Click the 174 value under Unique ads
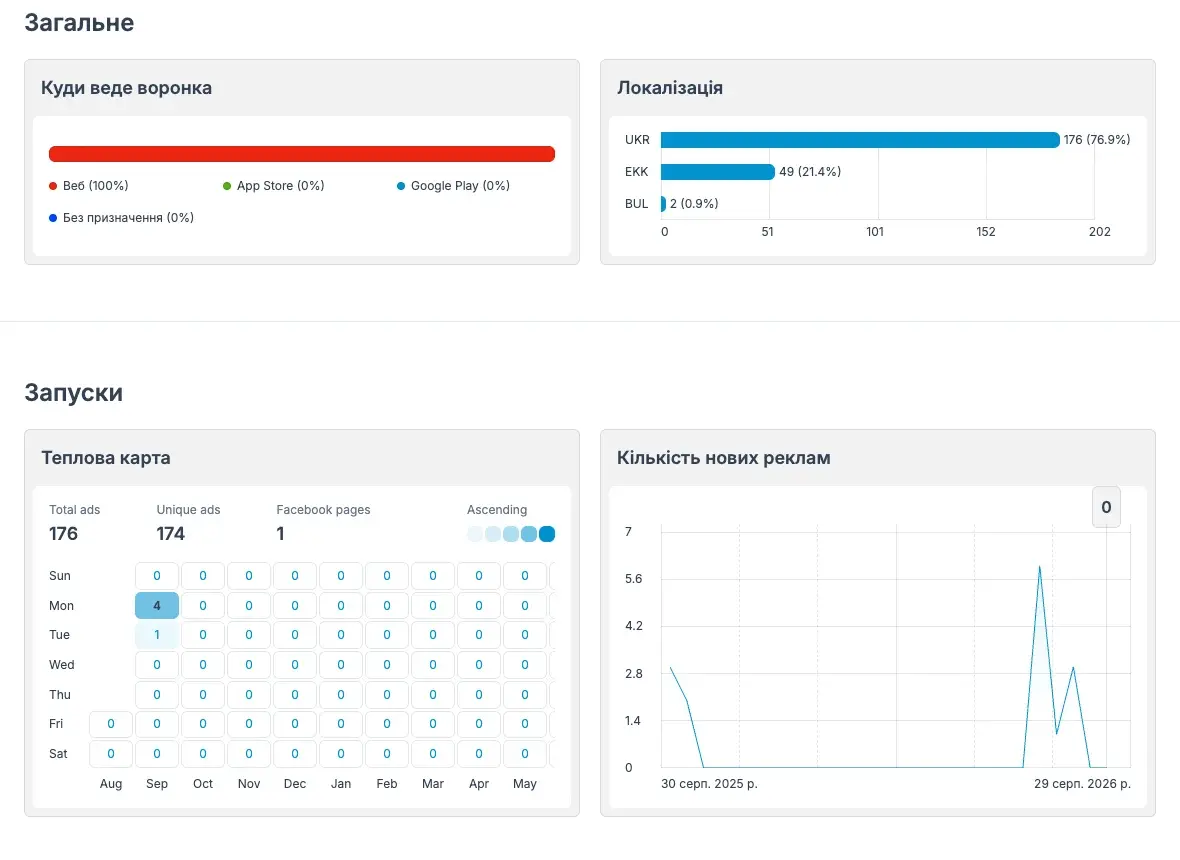The width and height of the screenshot is (1180, 860). [171, 534]
